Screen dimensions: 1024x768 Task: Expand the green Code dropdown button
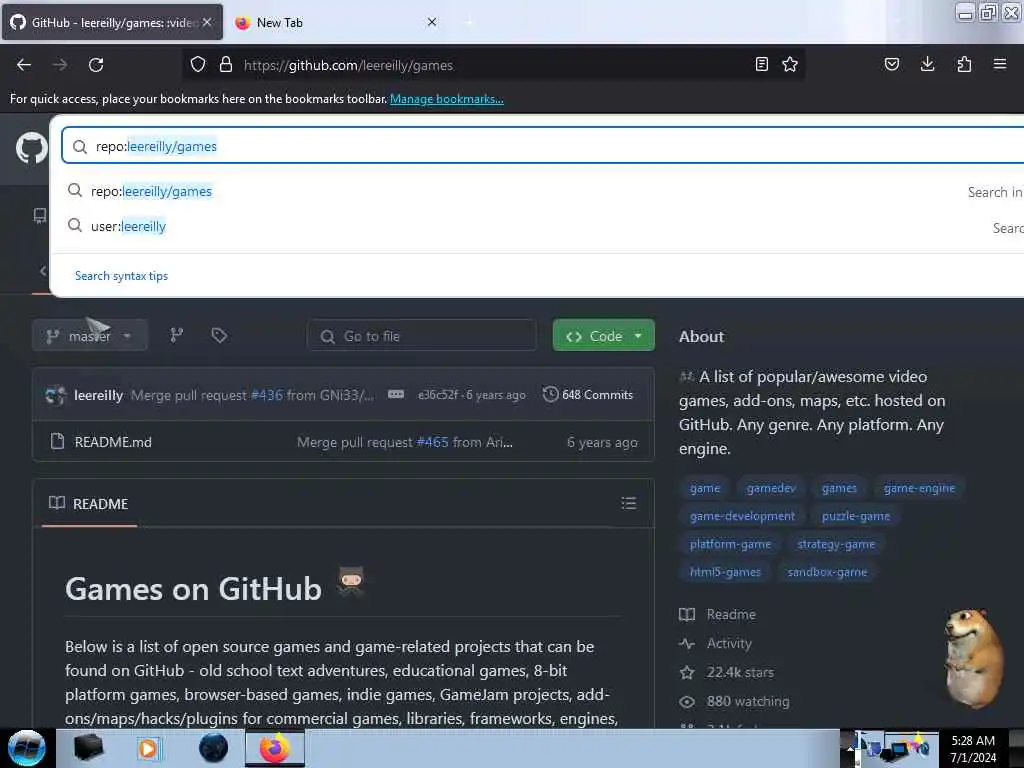[x=603, y=336]
